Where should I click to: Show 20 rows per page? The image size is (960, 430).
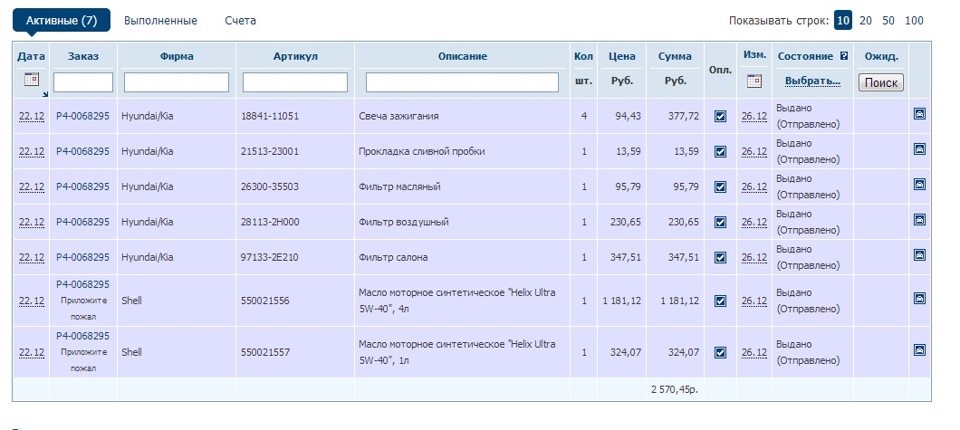[866, 20]
